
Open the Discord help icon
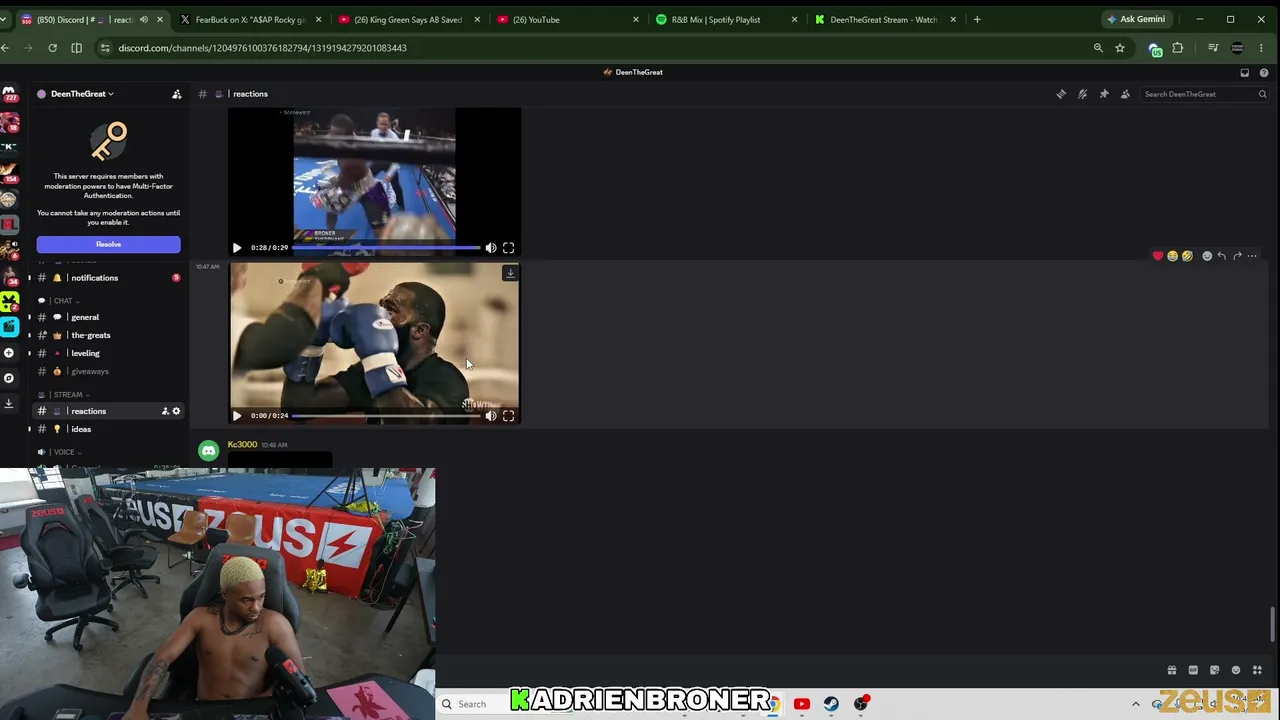[x=1264, y=72]
